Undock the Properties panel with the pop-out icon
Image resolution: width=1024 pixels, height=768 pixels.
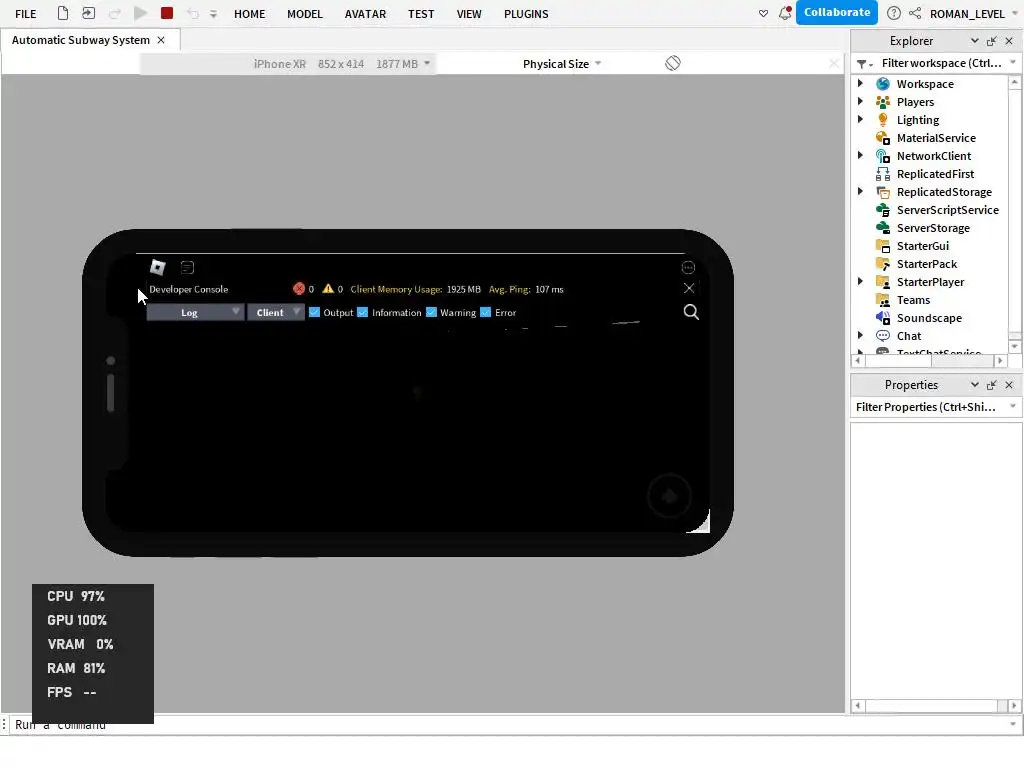click(991, 385)
